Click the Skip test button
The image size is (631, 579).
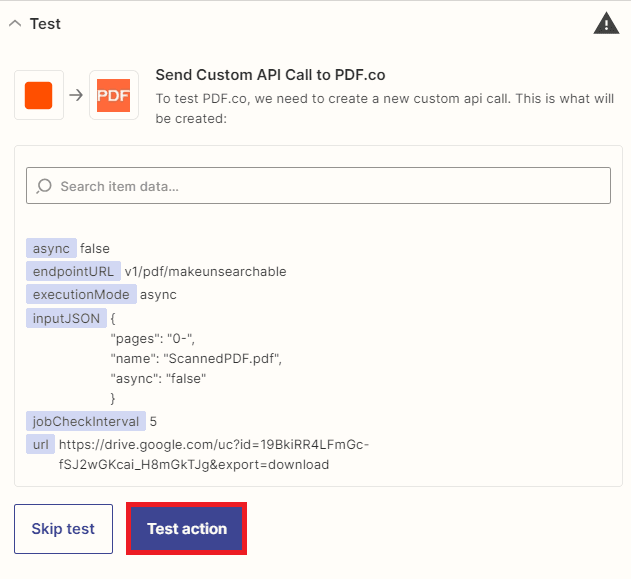coord(63,529)
